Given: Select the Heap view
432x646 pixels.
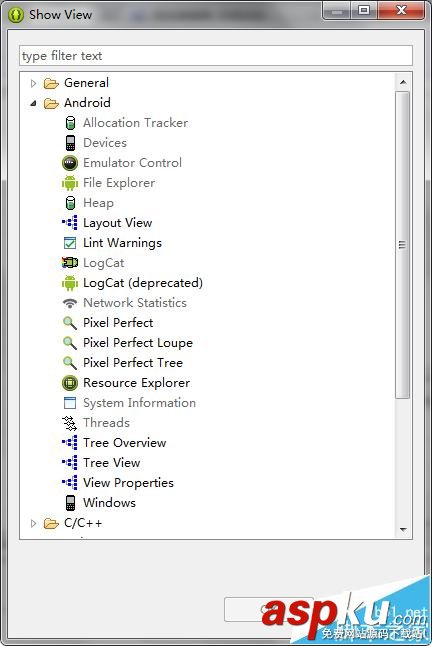Looking at the screenshot, I should pos(98,203).
